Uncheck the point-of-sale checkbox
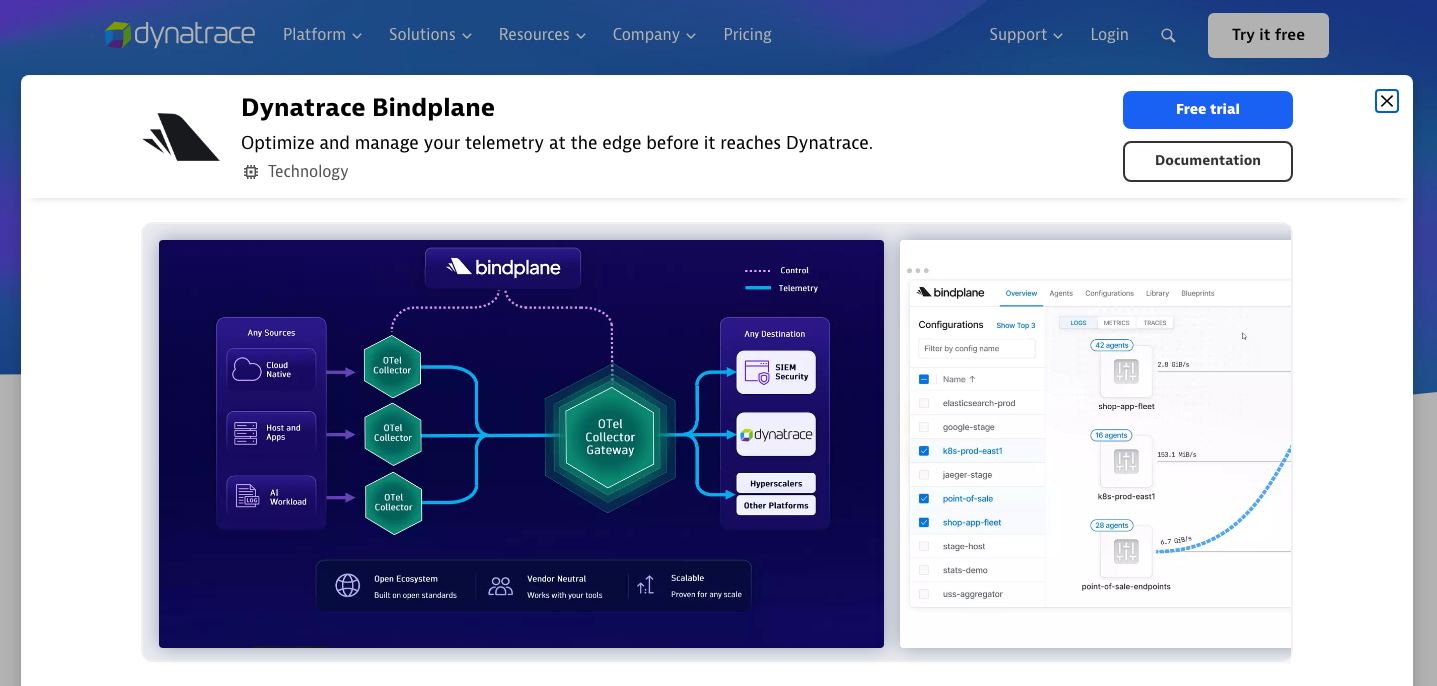 924,498
